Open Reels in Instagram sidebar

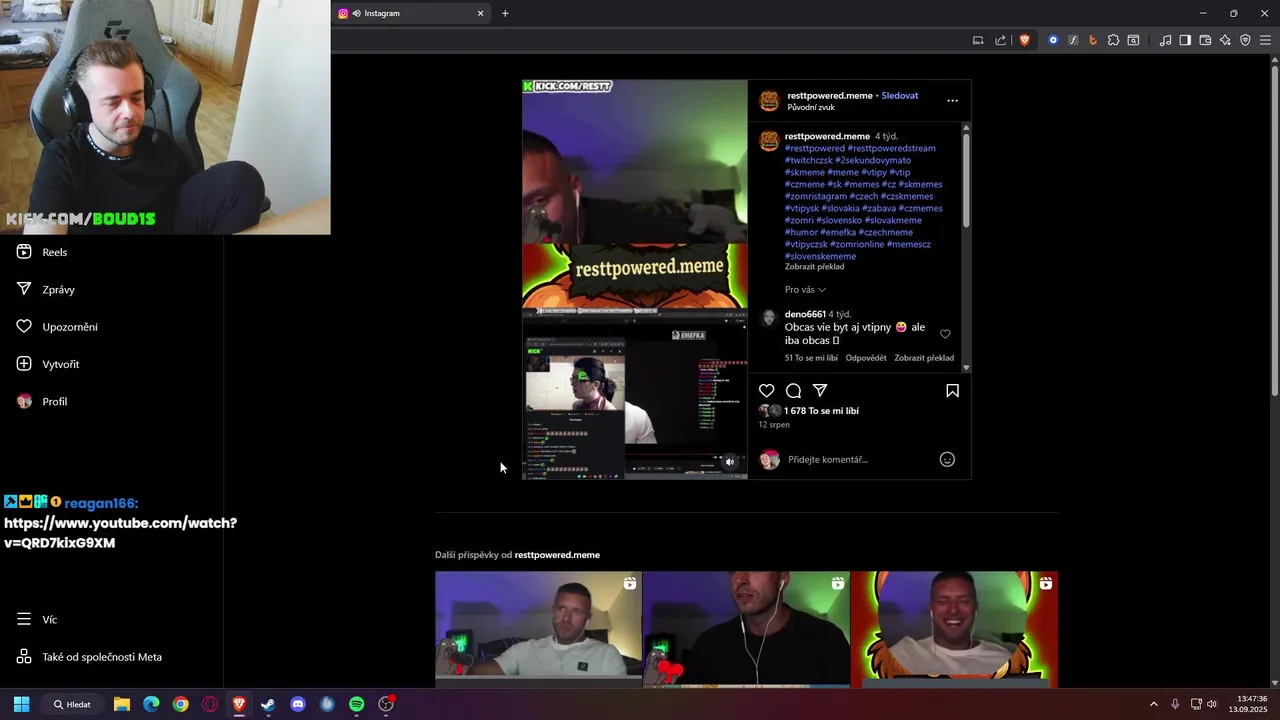tap(42, 252)
